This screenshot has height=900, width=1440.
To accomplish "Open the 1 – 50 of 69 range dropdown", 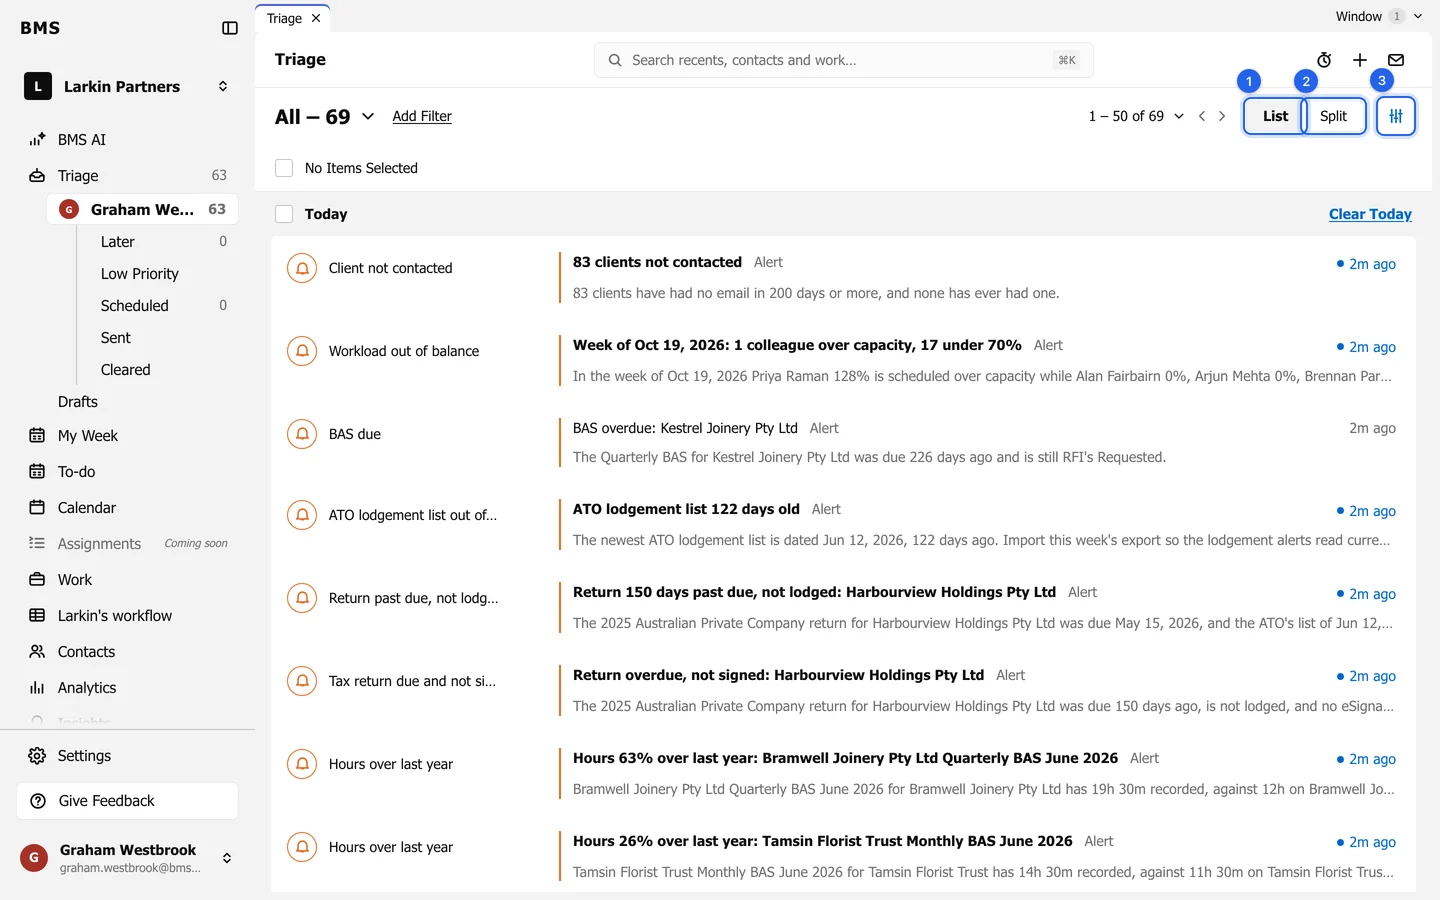I will click(x=1136, y=116).
